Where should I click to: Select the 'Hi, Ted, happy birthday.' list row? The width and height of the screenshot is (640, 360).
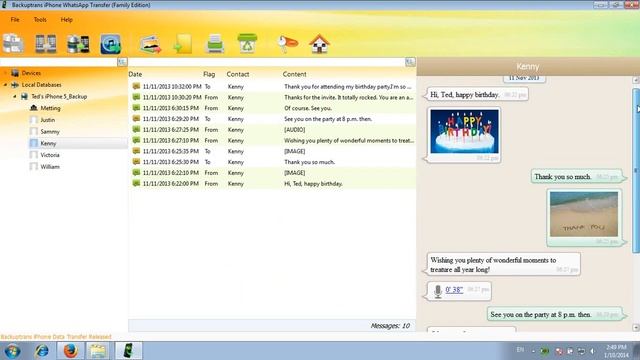pyautogui.click(x=273, y=184)
